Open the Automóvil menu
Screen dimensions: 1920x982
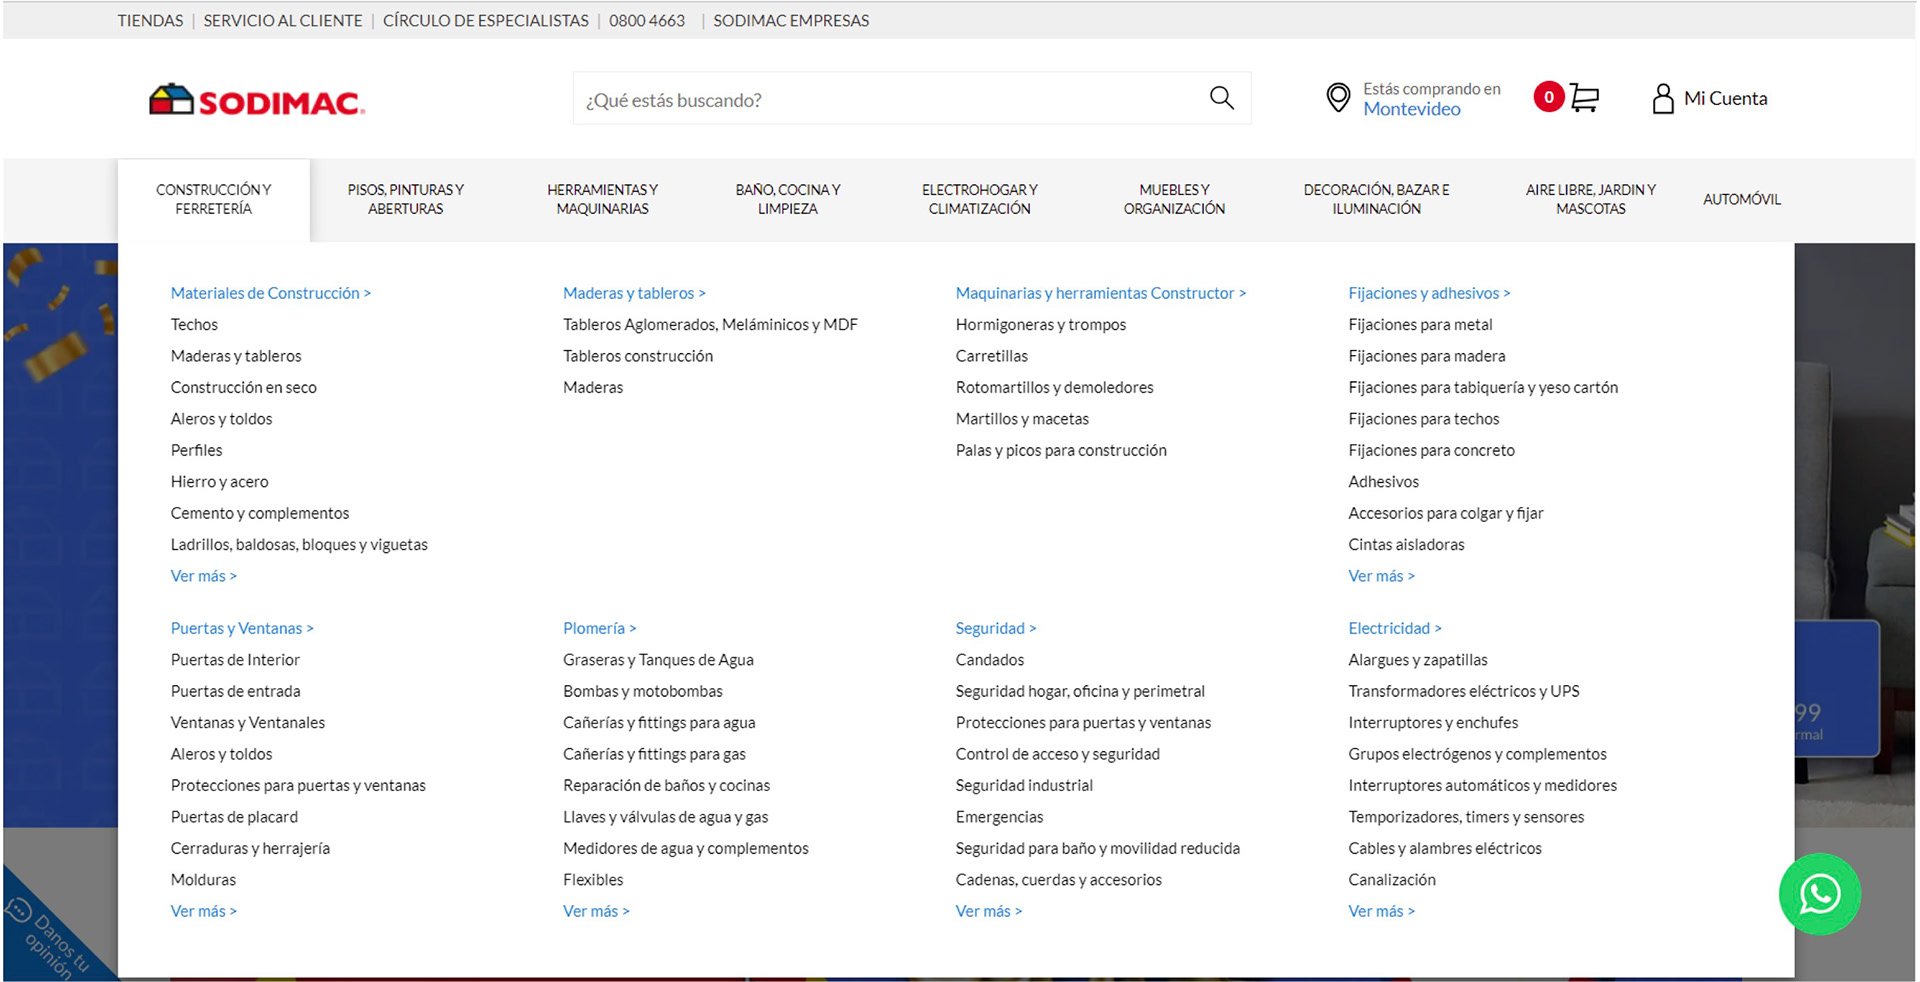(1741, 199)
